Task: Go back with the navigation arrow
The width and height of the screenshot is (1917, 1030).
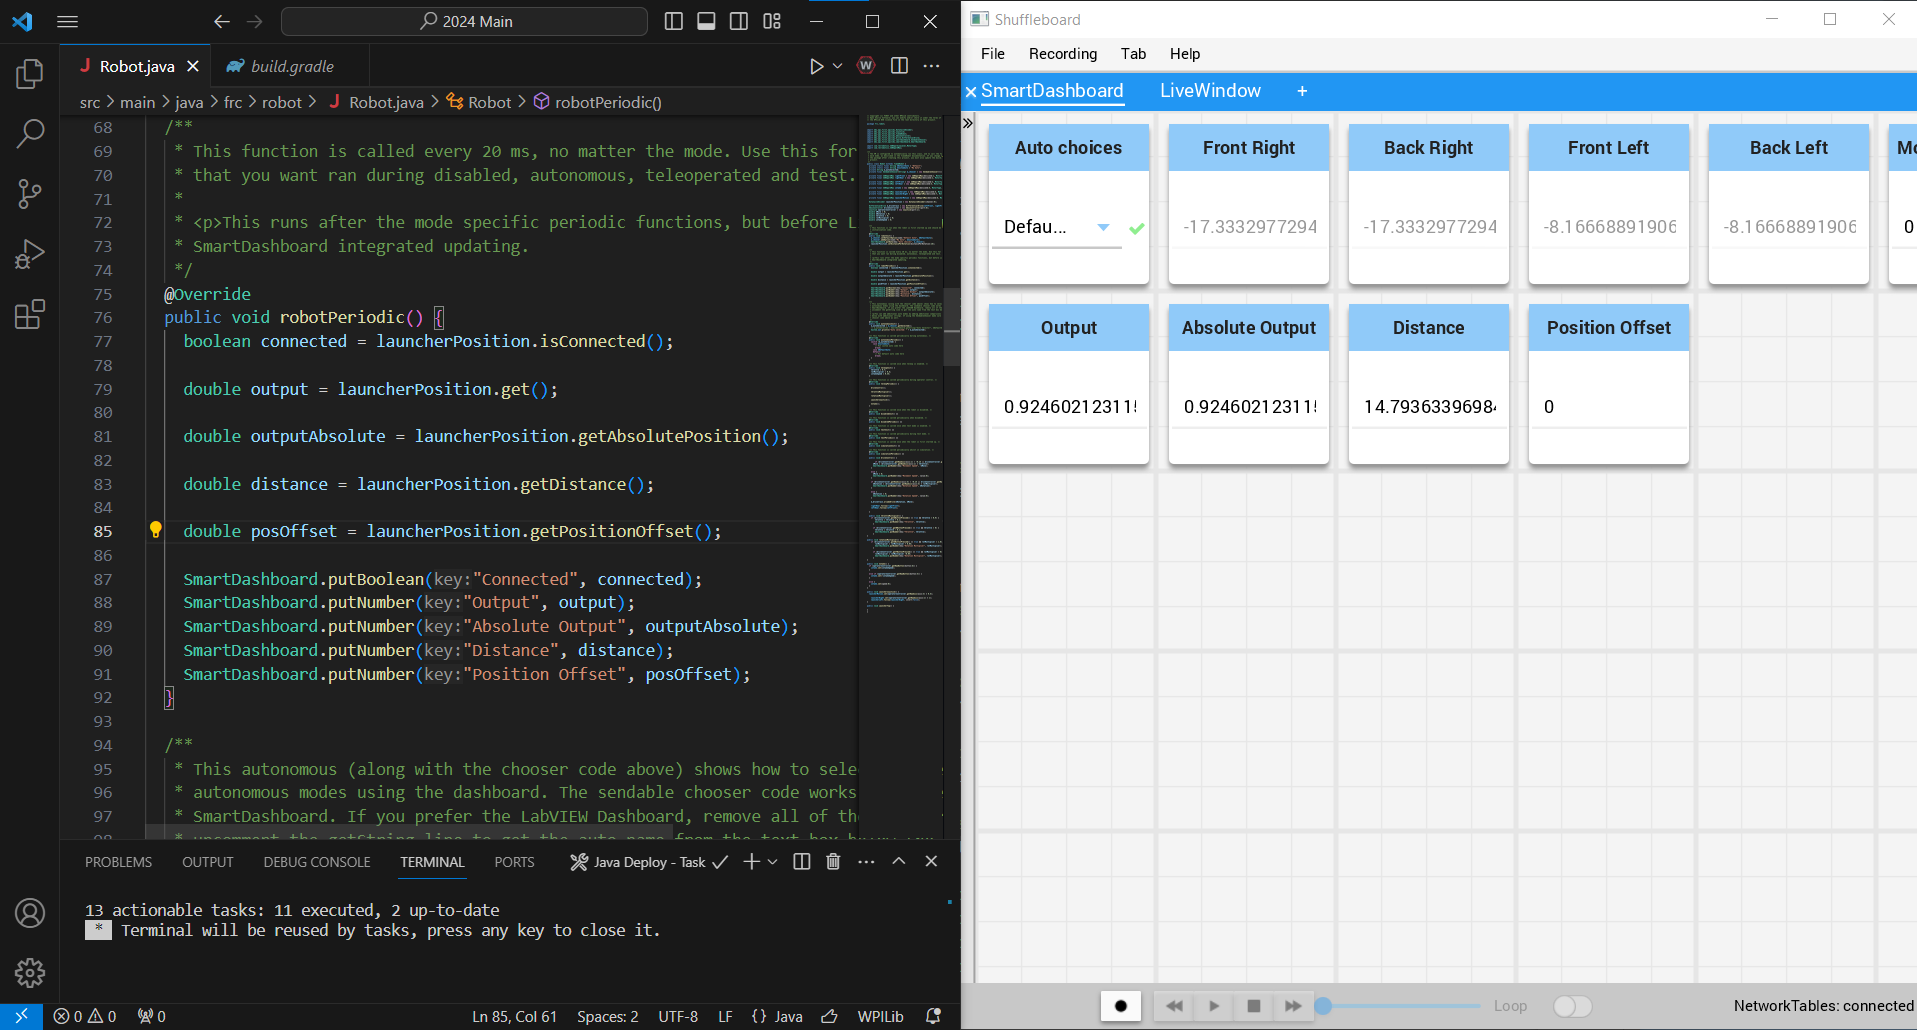Action: click(221, 21)
